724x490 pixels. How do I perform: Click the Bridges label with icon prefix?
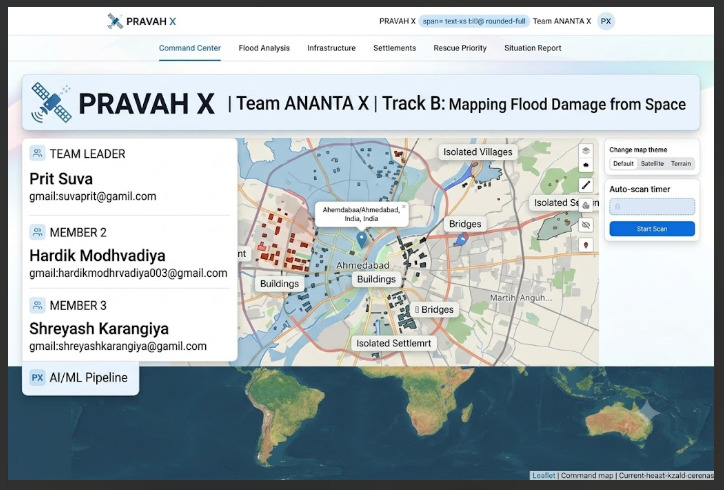click(434, 309)
